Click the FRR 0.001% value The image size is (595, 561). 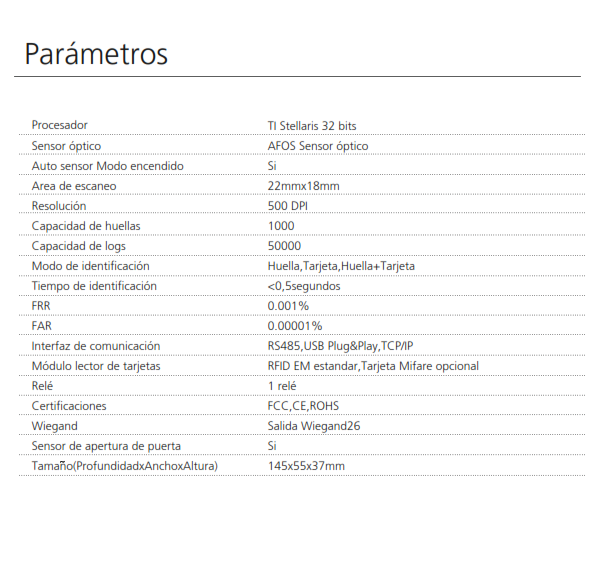288,306
